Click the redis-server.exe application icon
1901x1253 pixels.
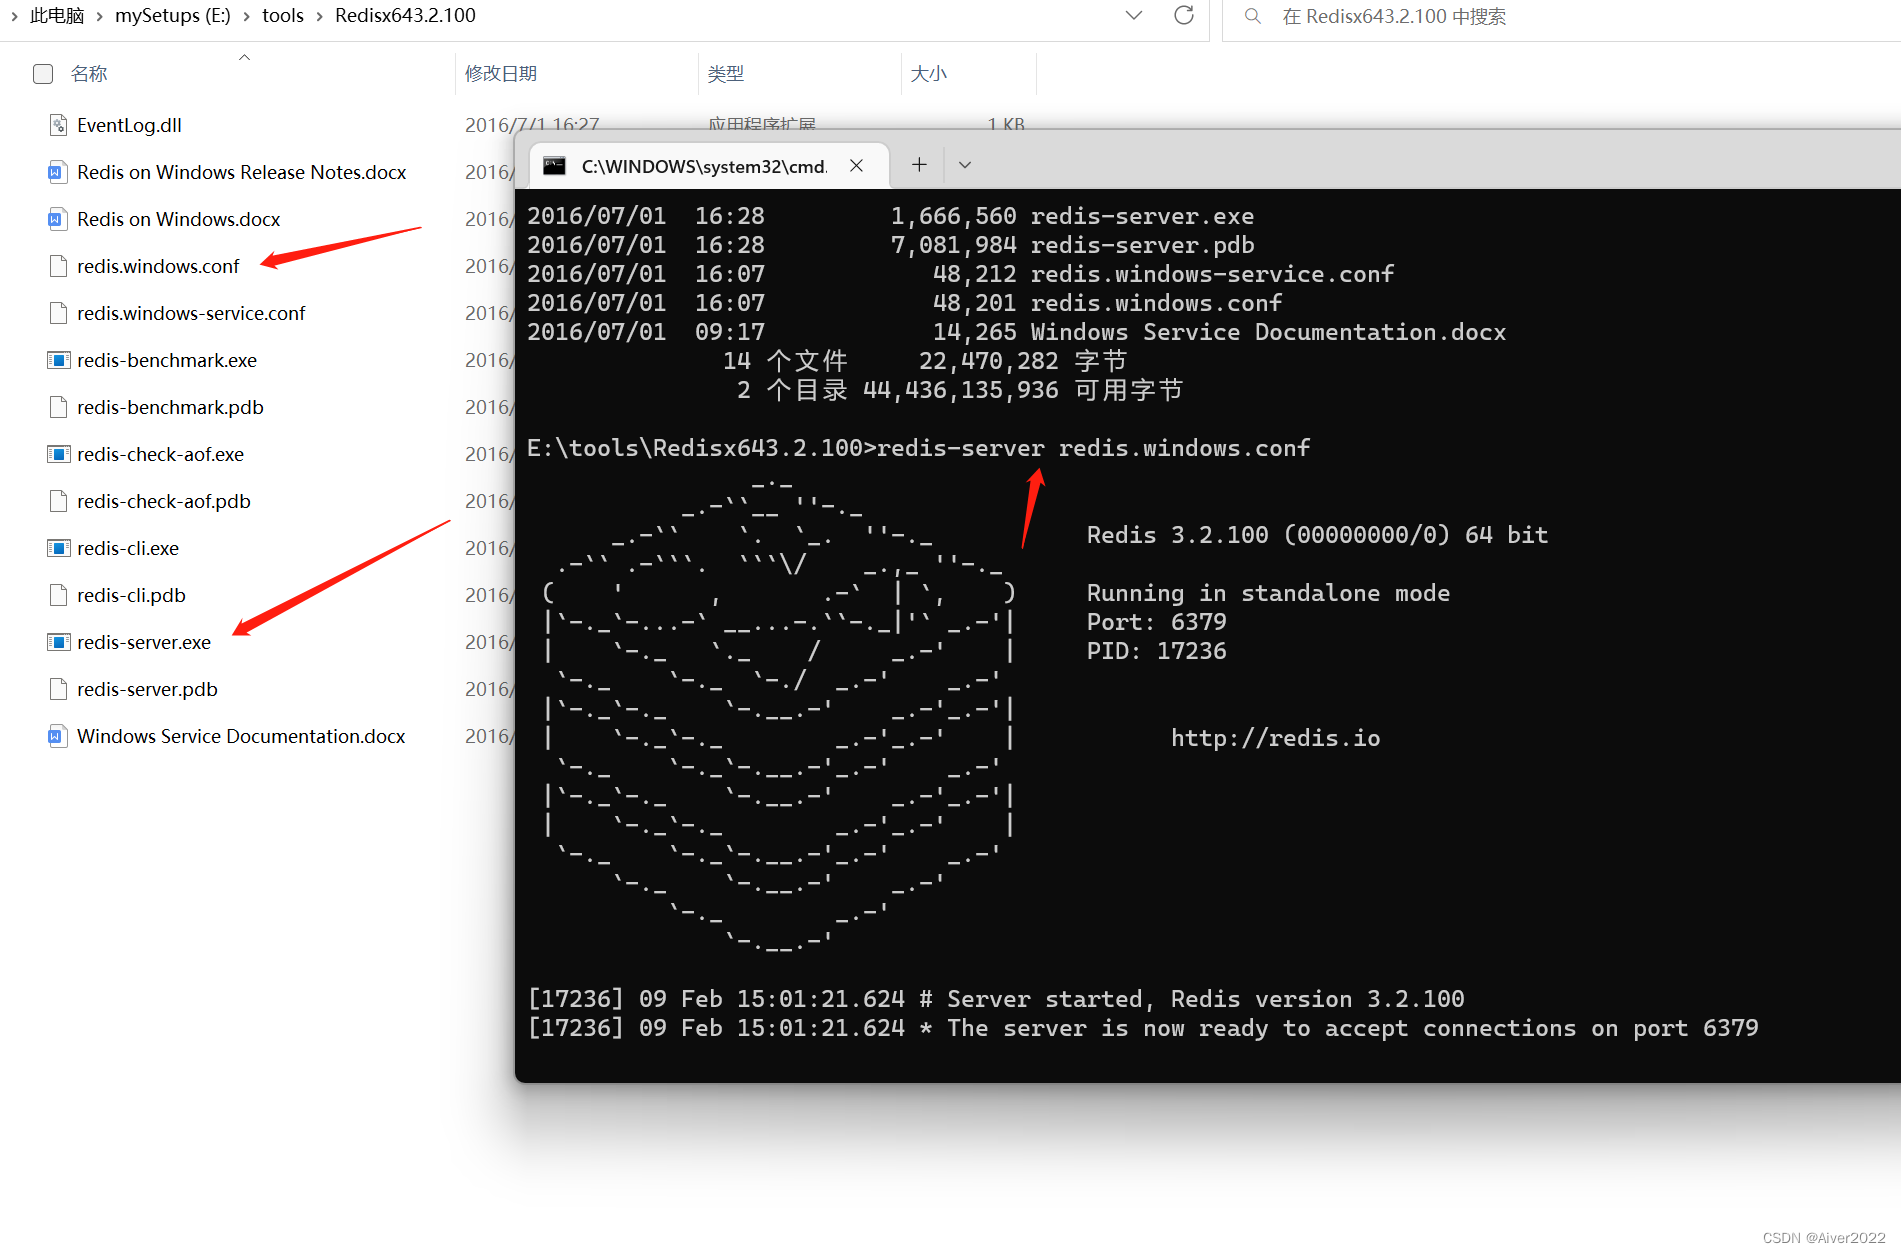pyautogui.click(x=58, y=642)
